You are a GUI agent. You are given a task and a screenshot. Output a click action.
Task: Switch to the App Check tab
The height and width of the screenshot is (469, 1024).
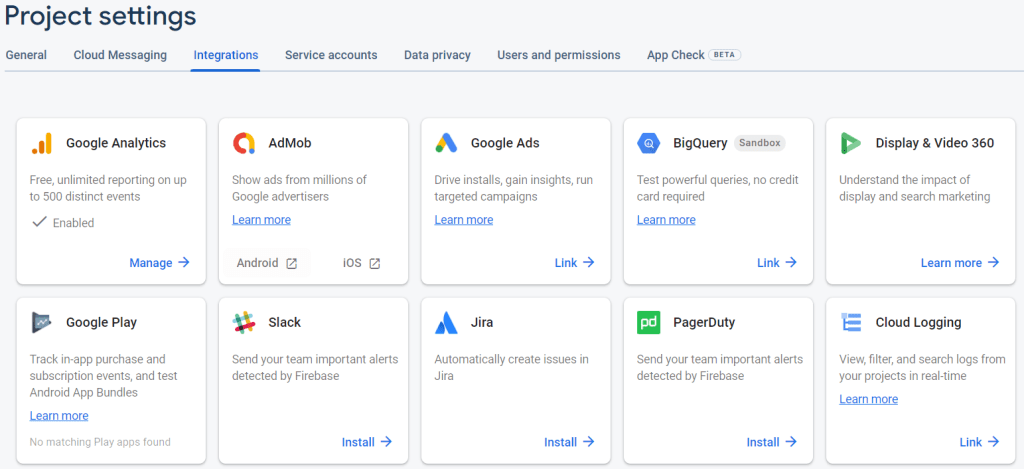(675, 55)
